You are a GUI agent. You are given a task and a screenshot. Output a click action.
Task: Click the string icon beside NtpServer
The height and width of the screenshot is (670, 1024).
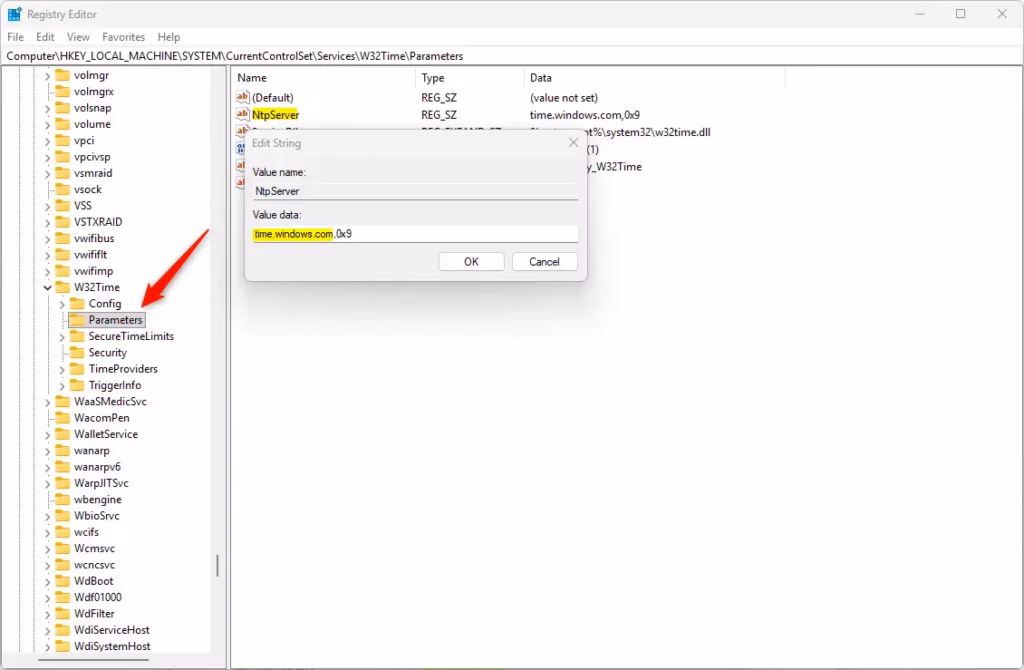pyautogui.click(x=242, y=114)
